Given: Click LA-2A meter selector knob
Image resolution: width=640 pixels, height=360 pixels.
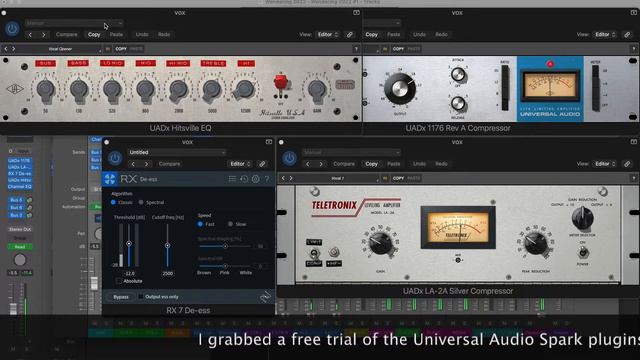Looking at the screenshot, I should [x=582, y=218].
